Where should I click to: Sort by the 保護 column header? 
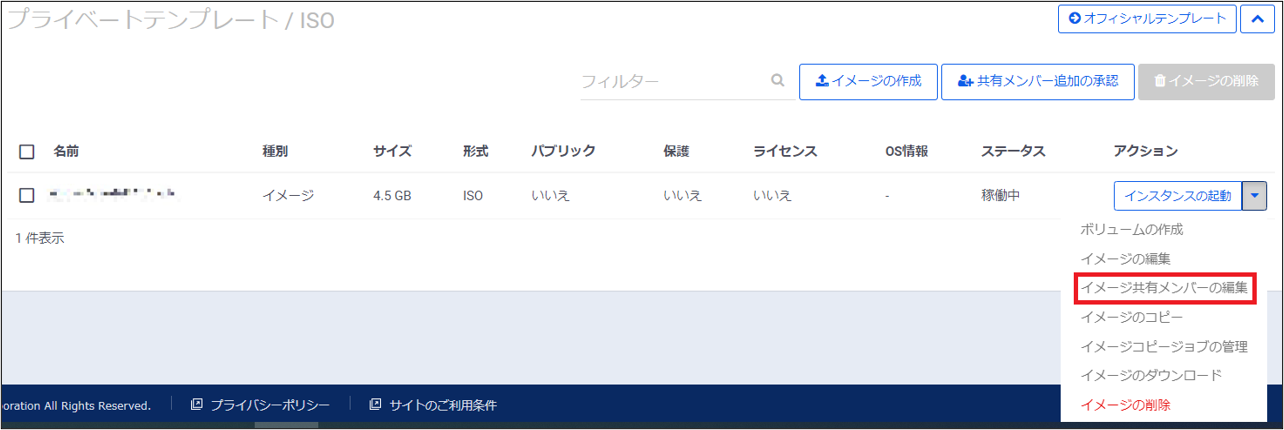coord(676,151)
